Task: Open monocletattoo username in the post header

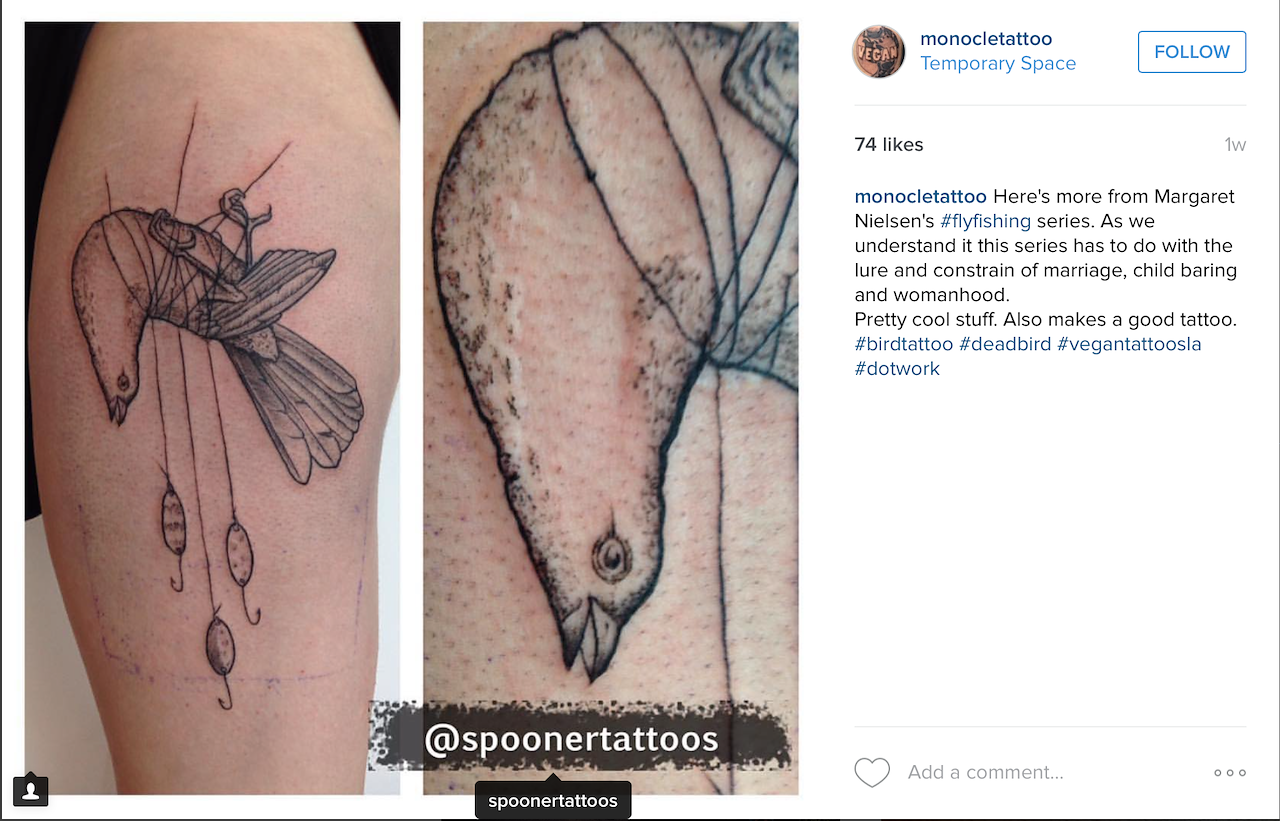Action: (x=986, y=39)
